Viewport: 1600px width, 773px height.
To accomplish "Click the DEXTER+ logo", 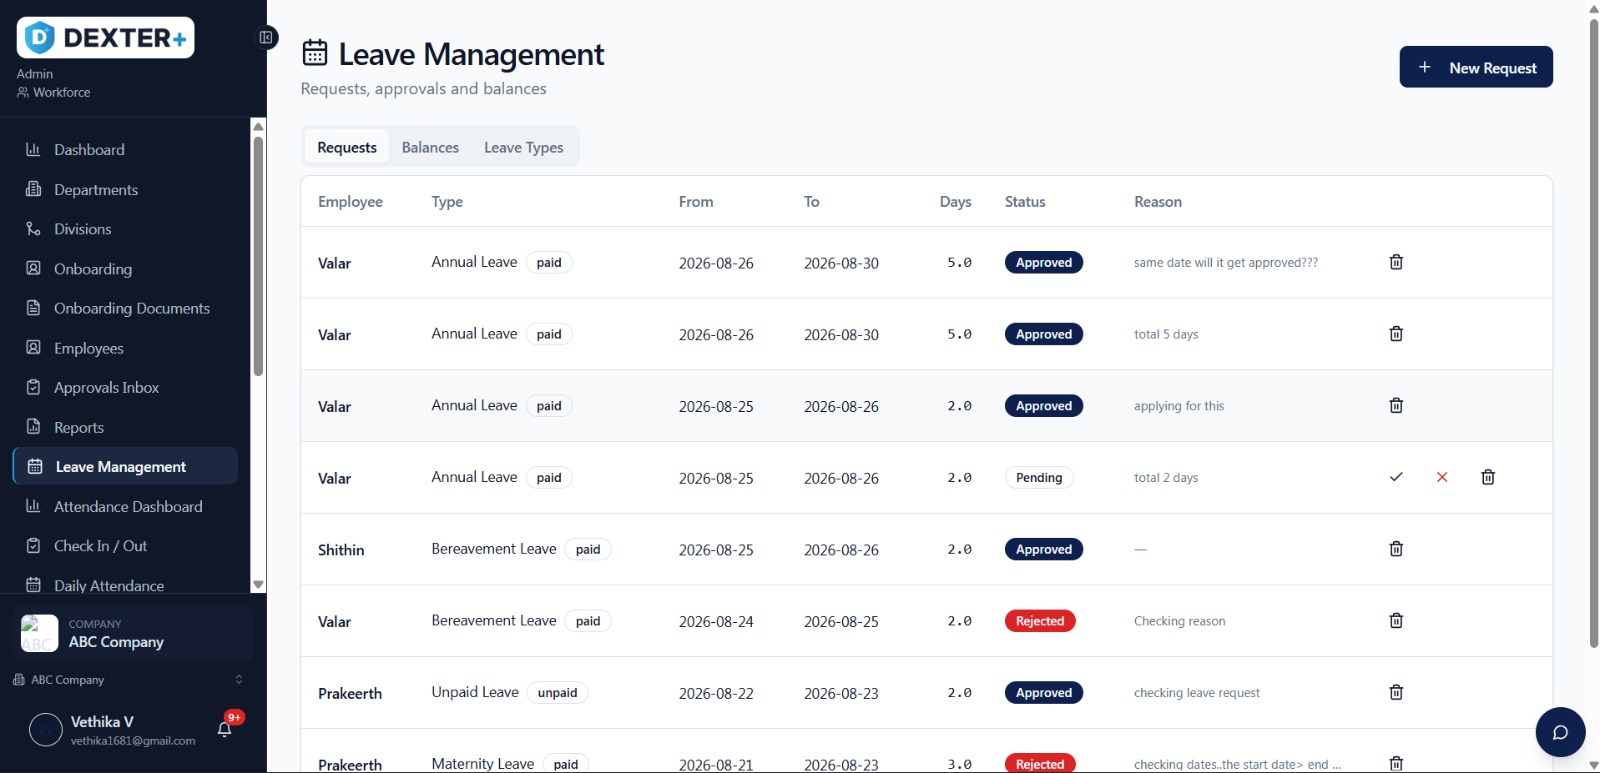I will [x=105, y=38].
